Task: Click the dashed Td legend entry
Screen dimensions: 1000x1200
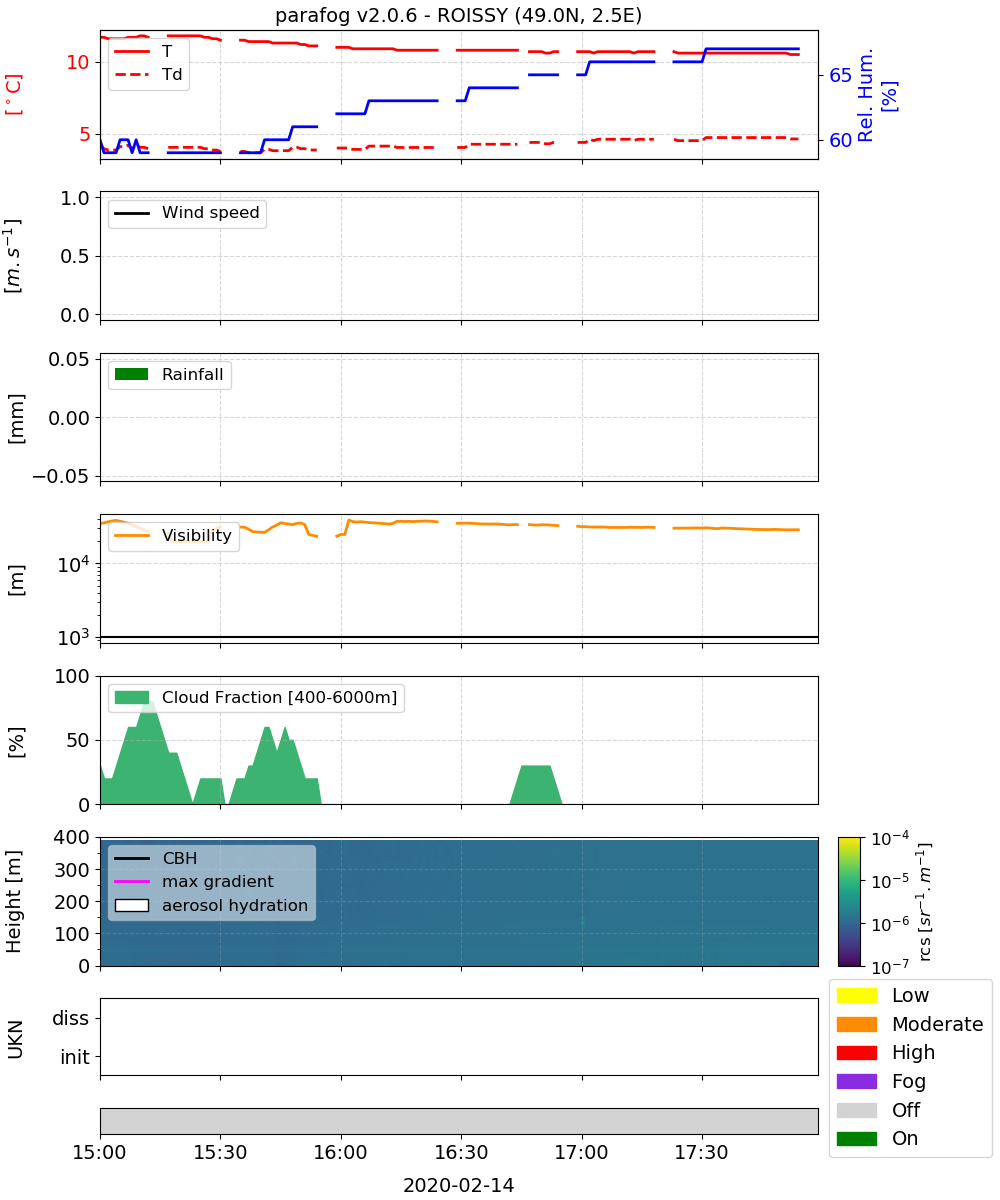Action: coord(149,74)
